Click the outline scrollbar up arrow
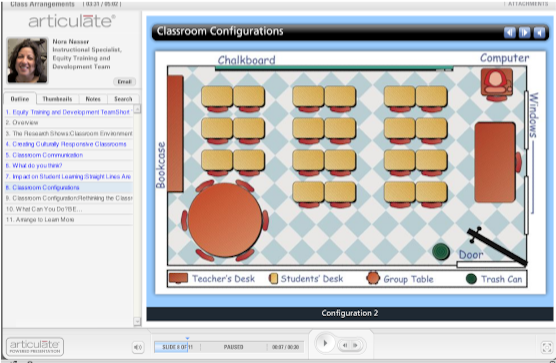The image size is (556, 363). coord(137,109)
